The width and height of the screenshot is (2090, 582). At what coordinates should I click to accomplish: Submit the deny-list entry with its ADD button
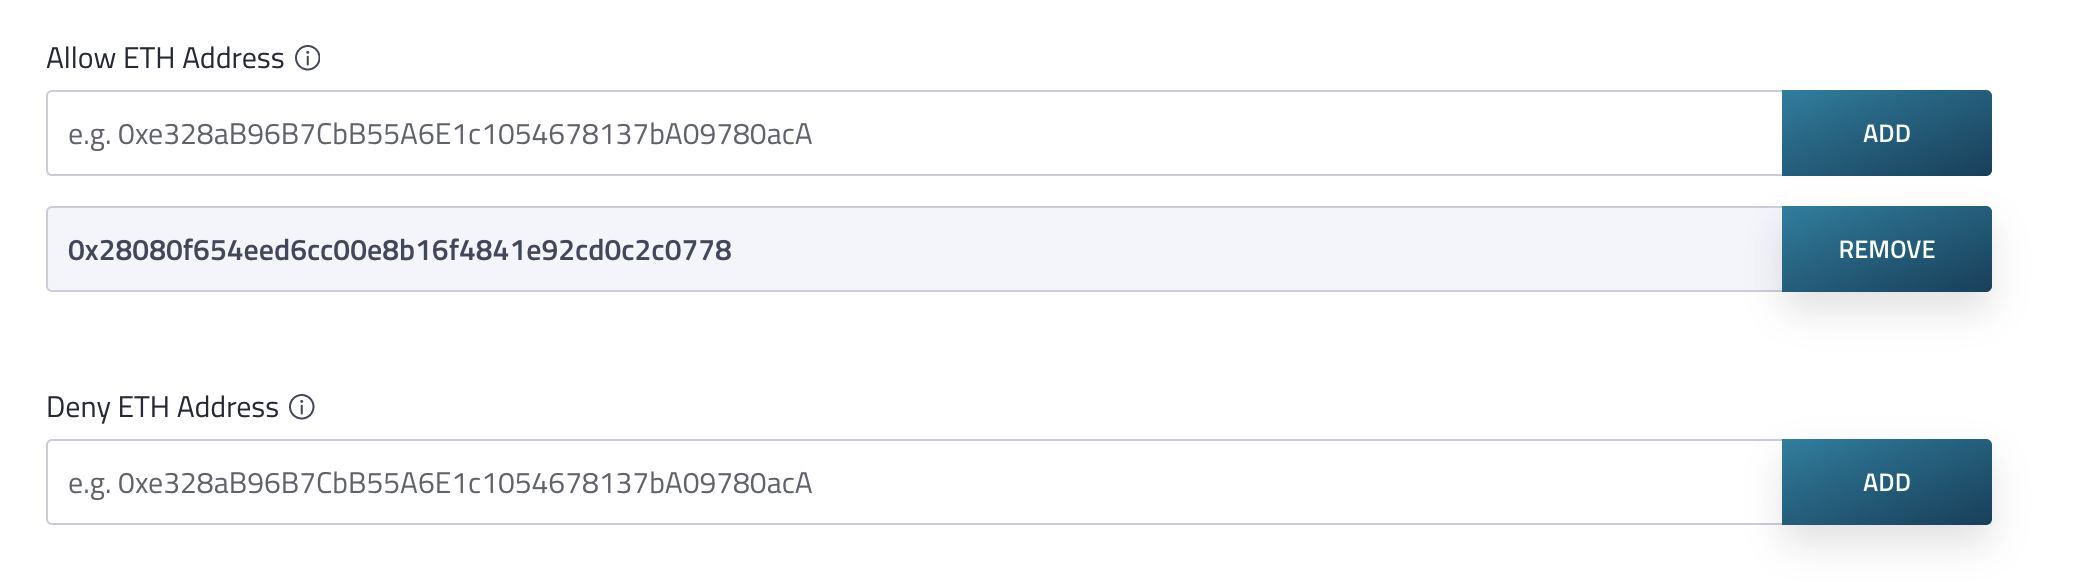click(x=1886, y=482)
